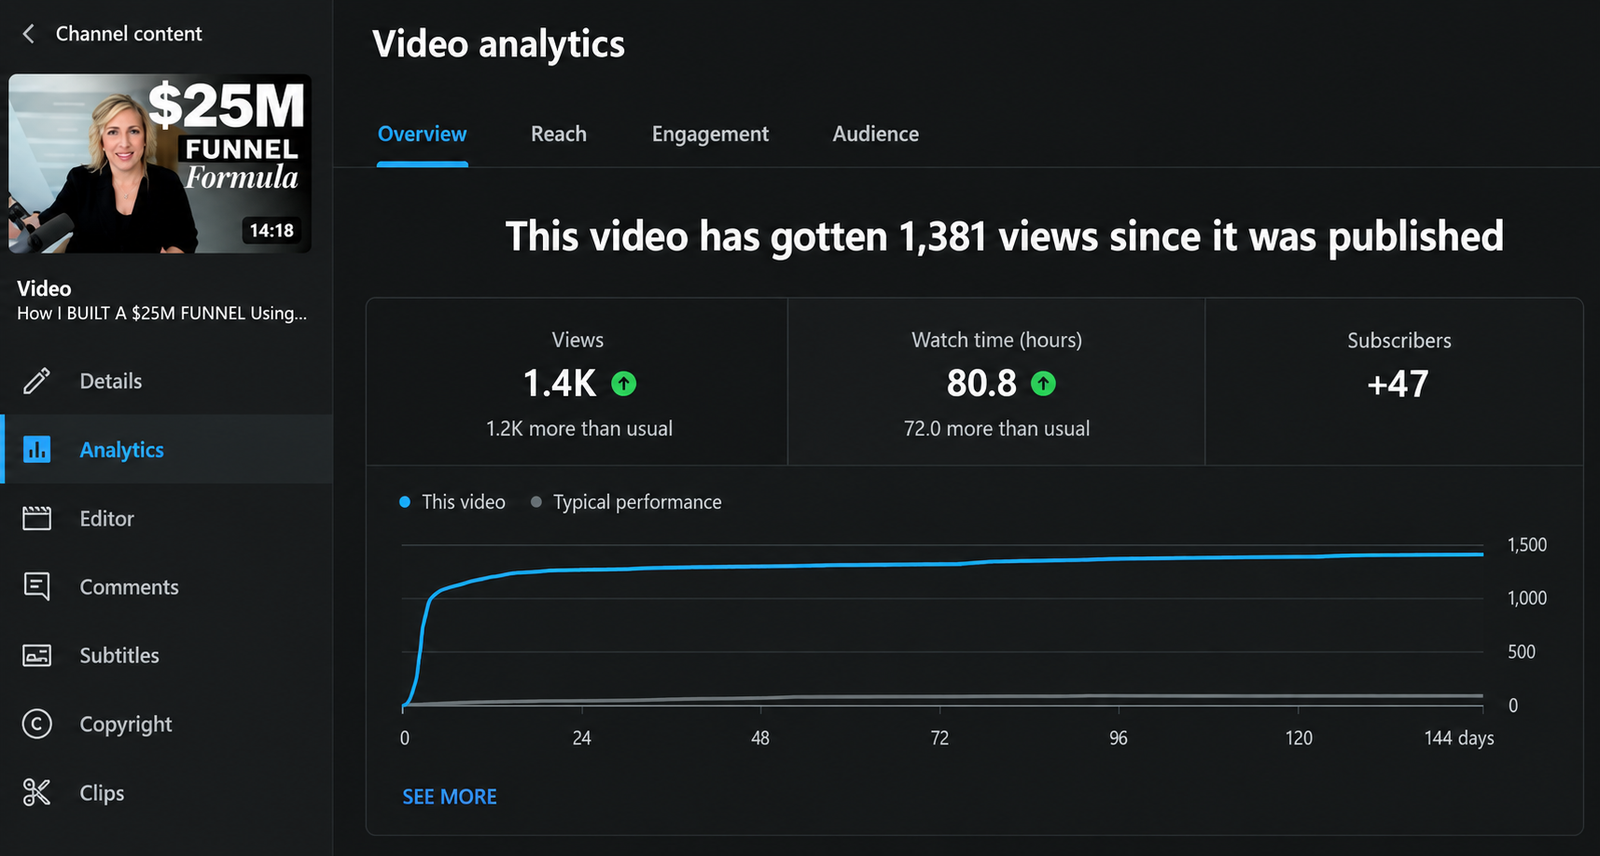Select the Watch time (hours) card
Viewport: 1600px width, 856px height.
996,381
